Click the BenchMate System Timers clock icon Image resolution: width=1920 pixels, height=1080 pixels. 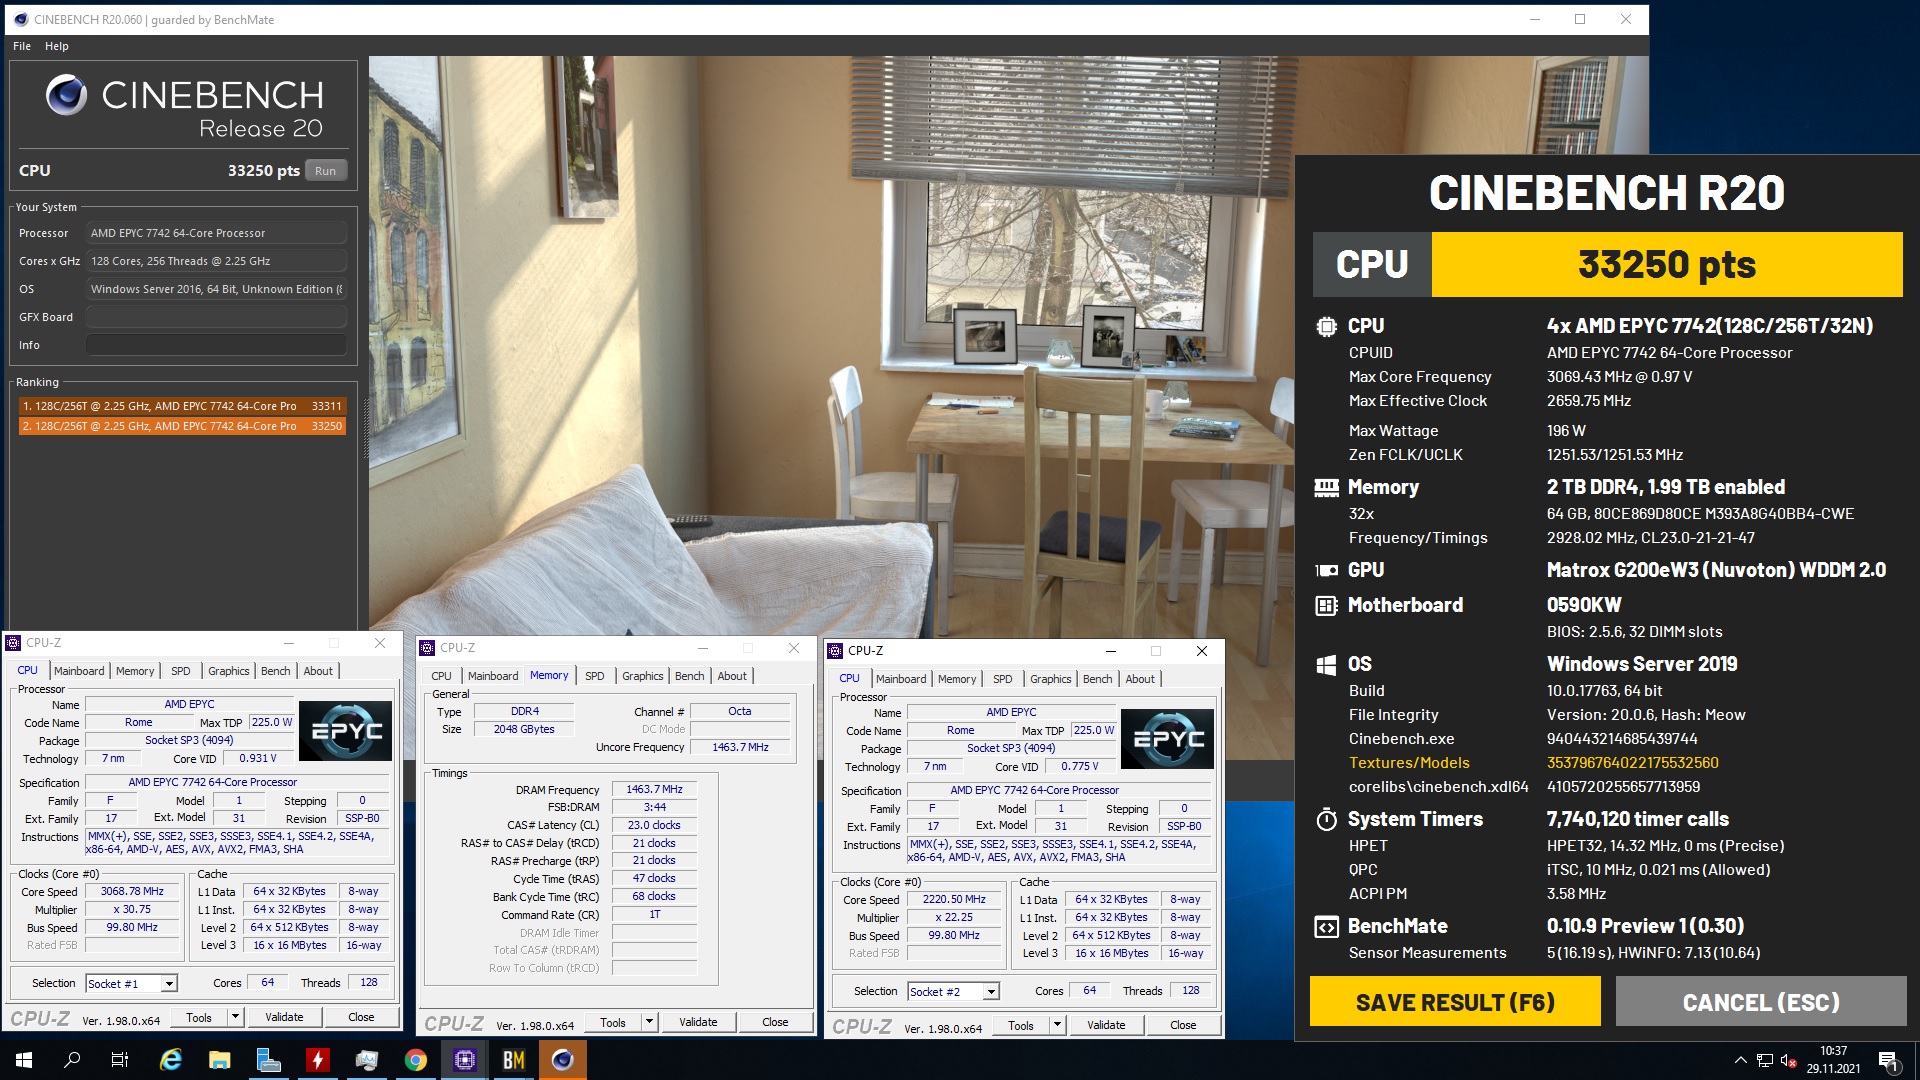pos(1326,819)
